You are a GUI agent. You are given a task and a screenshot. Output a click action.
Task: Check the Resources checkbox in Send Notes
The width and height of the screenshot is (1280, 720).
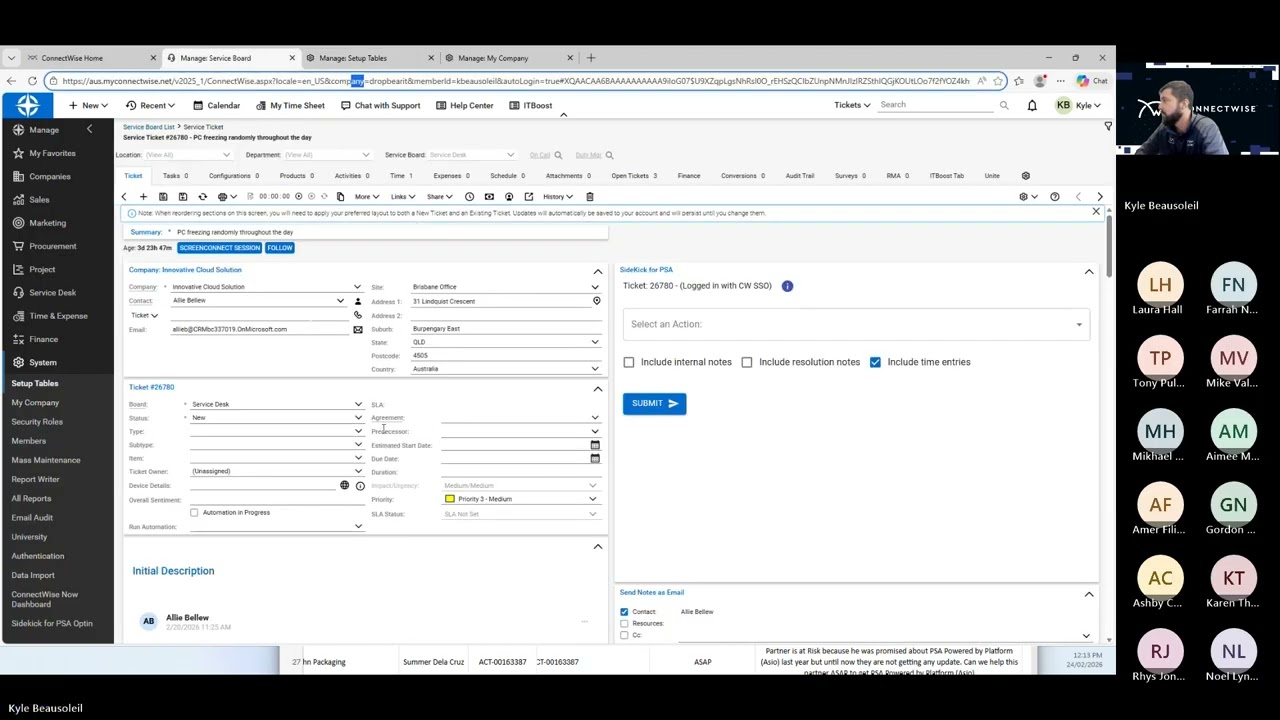(624, 624)
